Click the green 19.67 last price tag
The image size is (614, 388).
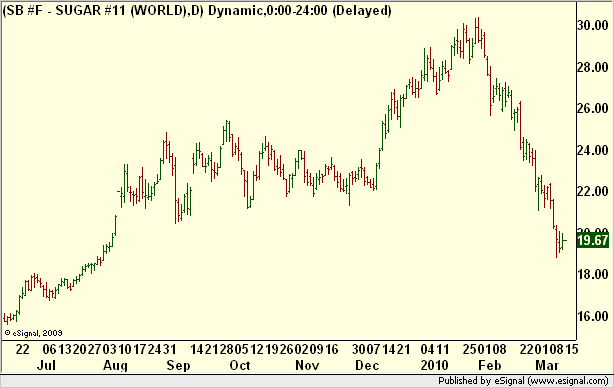tap(593, 240)
